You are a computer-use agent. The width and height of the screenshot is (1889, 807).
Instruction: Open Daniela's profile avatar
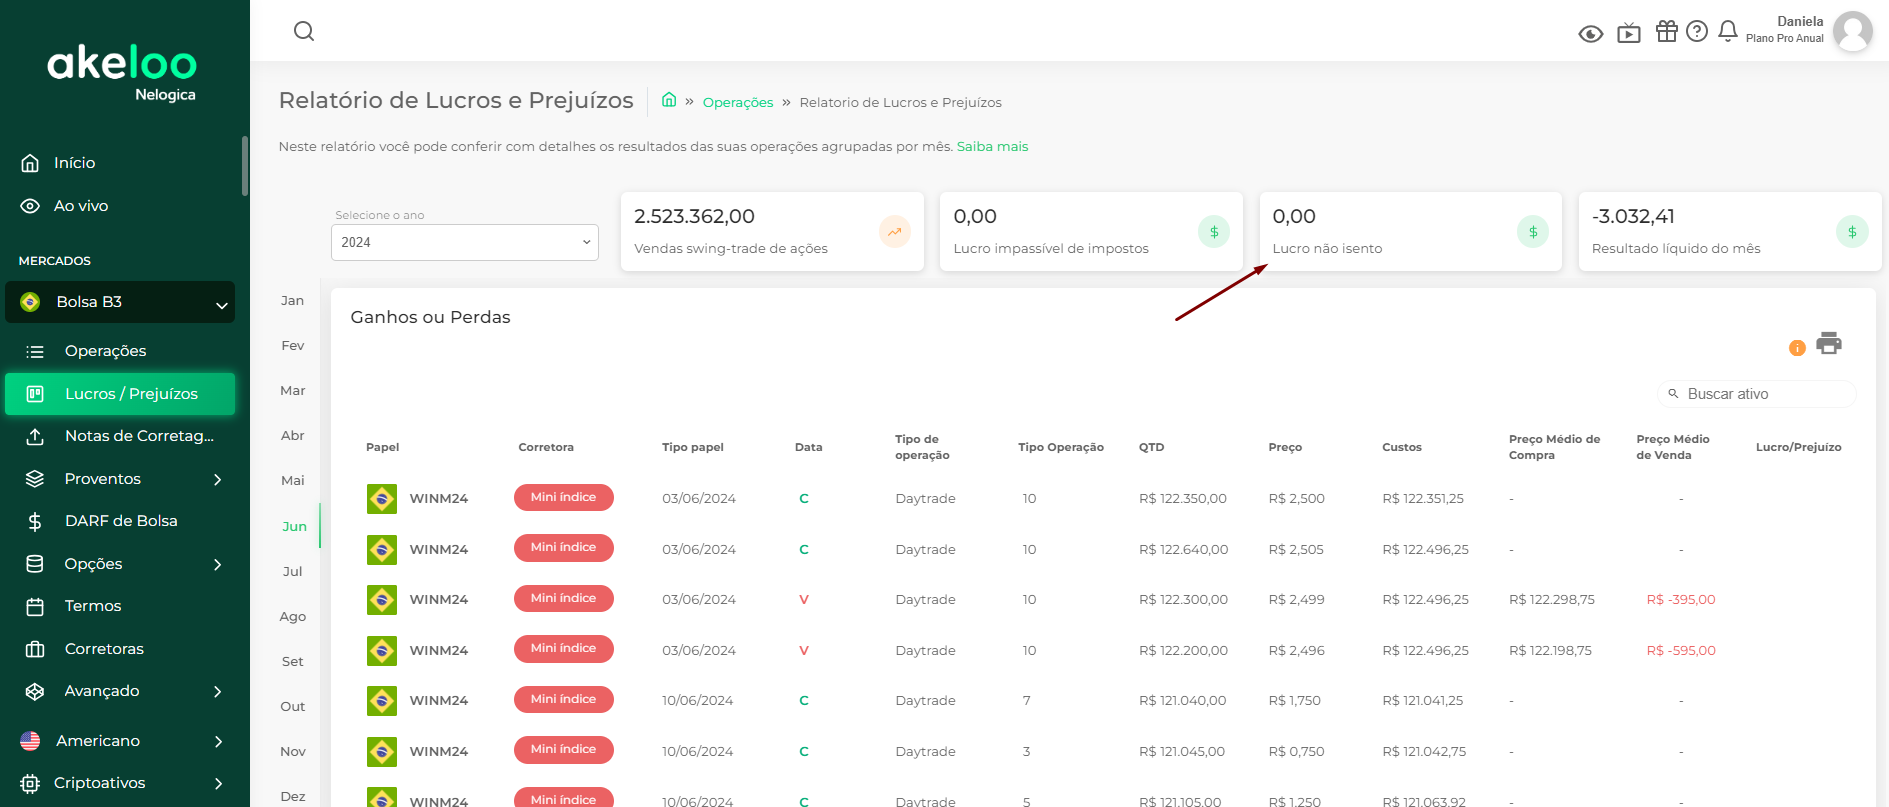point(1852,31)
